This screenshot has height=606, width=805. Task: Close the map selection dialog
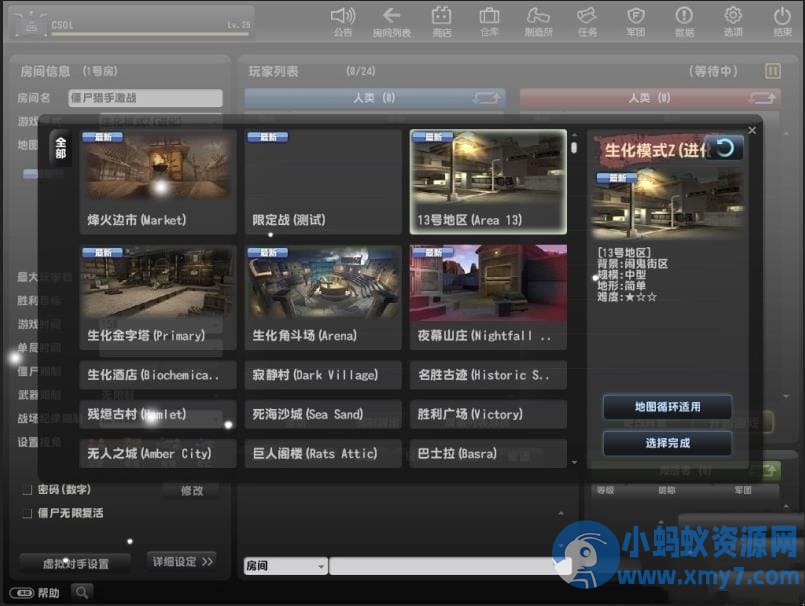pos(752,130)
